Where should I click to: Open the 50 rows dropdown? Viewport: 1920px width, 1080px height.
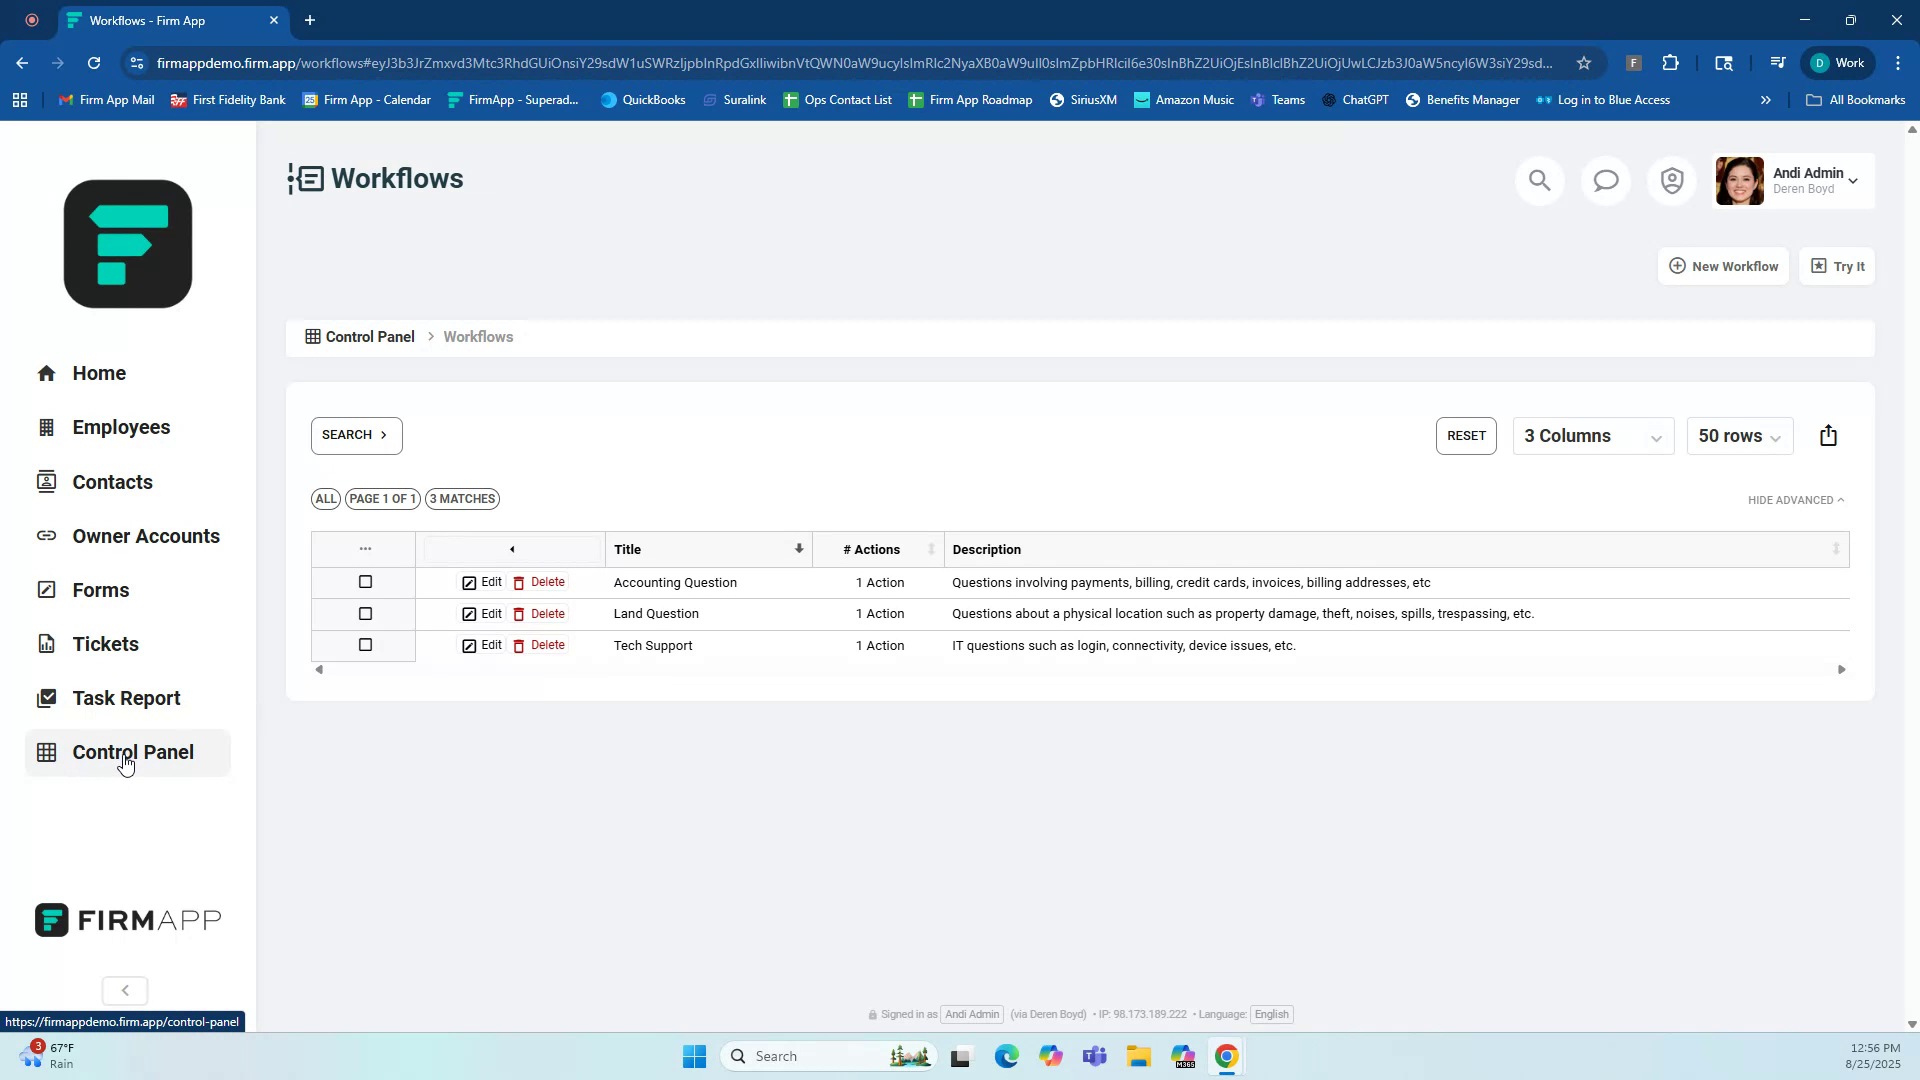1739,435
